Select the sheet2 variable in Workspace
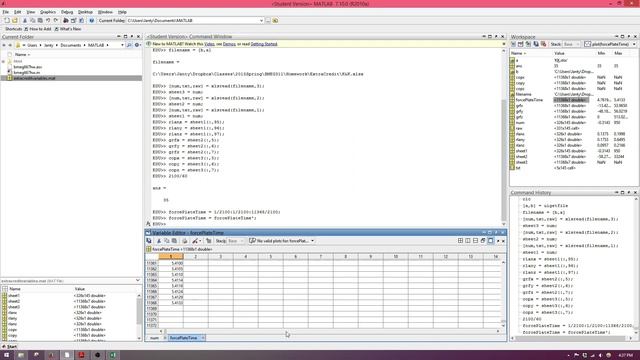640x360 pixels. [x=521, y=156]
